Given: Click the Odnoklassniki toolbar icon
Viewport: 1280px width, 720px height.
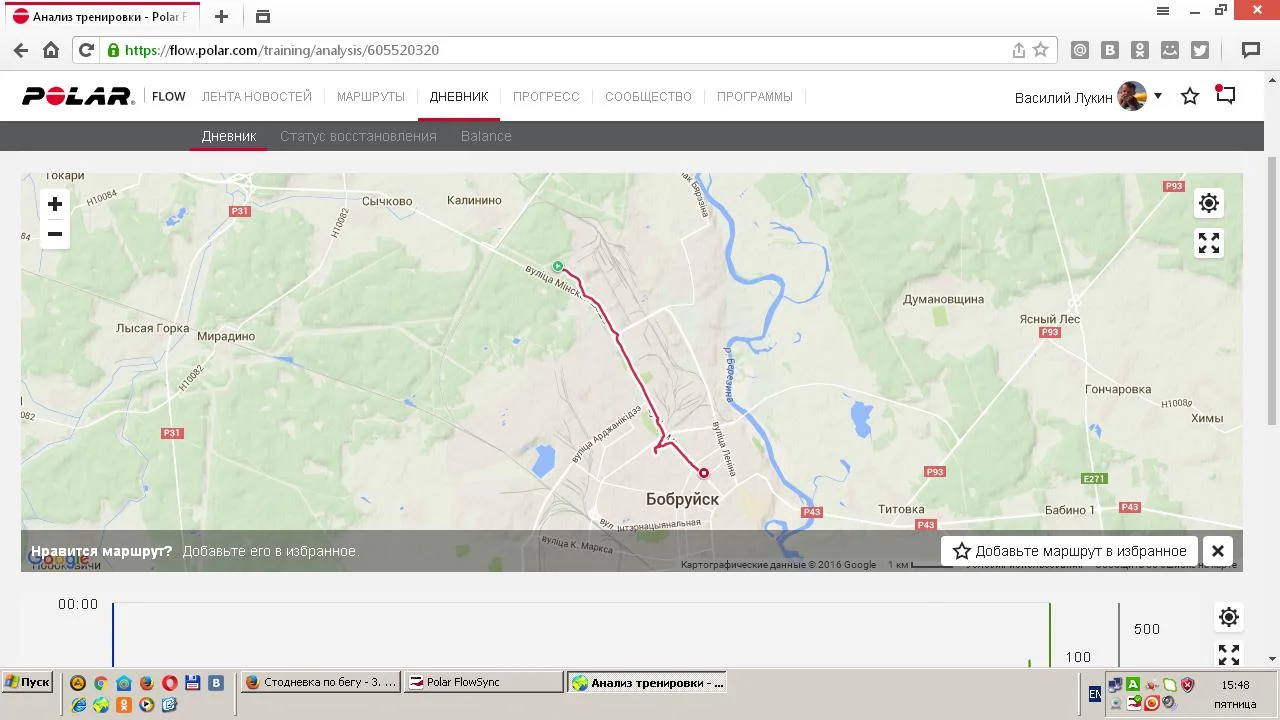Looking at the screenshot, I should pyautogui.click(x=1140, y=50).
